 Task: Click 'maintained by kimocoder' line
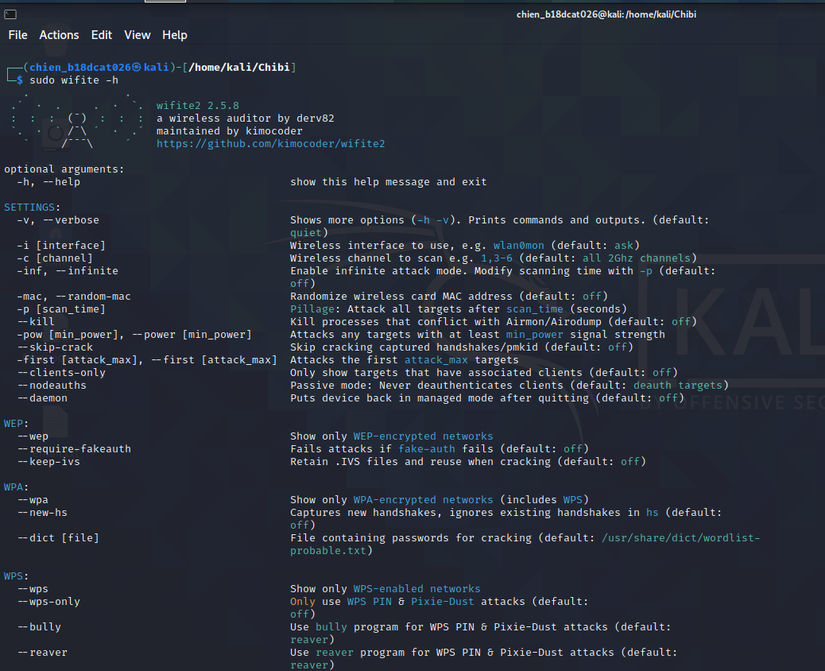(x=229, y=131)
